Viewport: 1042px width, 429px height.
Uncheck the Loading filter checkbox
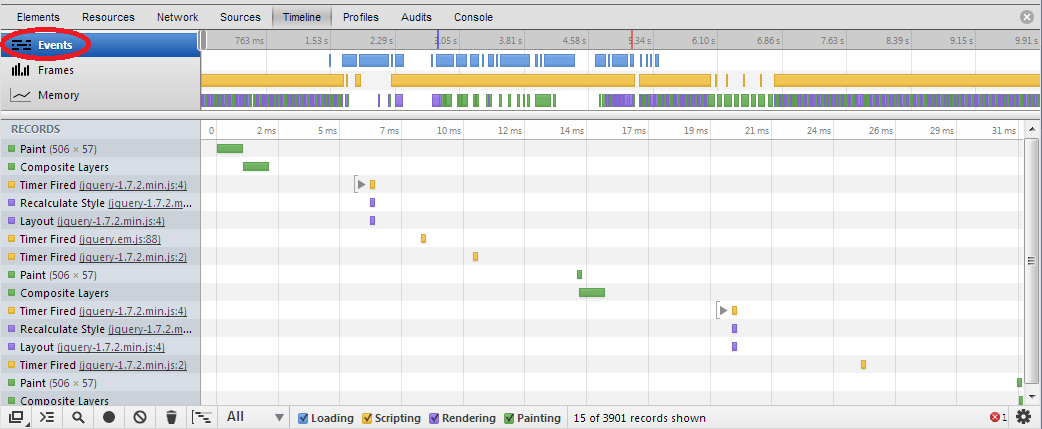pos(303,418)
